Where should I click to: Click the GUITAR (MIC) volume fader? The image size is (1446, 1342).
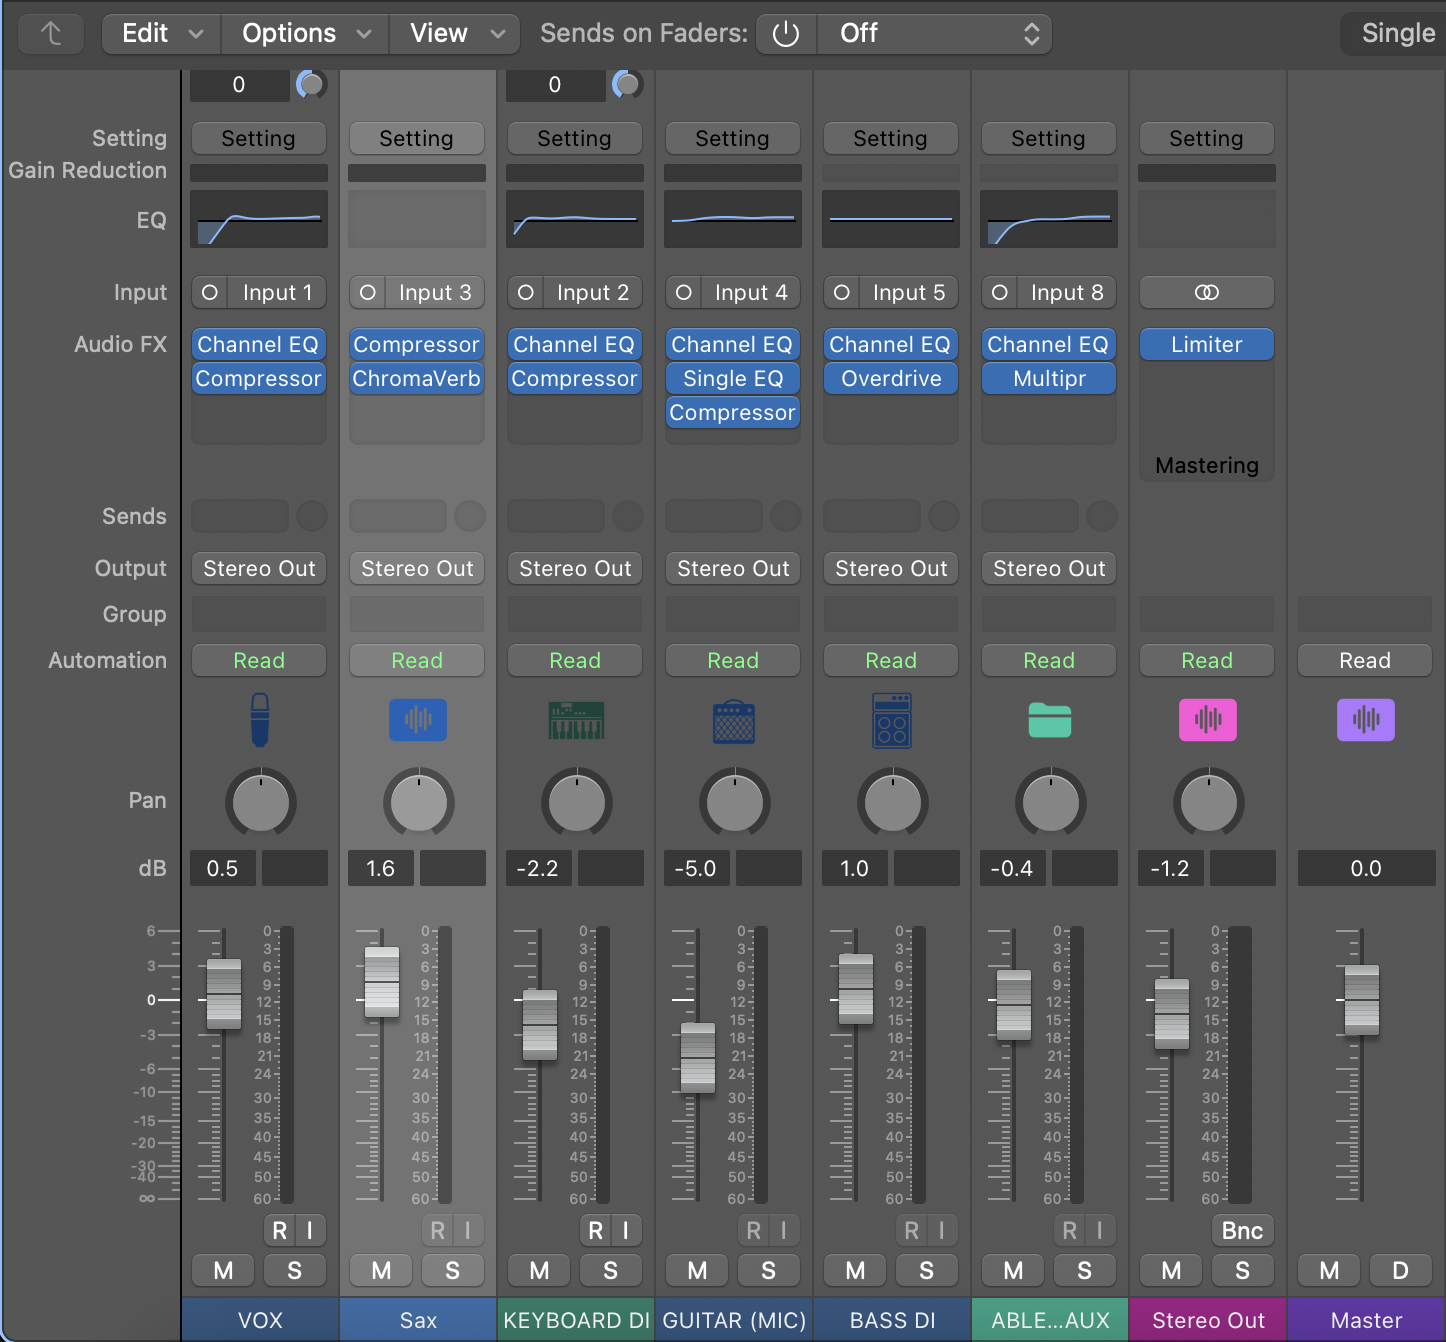pyautogui.click(x=698, y=1058)
